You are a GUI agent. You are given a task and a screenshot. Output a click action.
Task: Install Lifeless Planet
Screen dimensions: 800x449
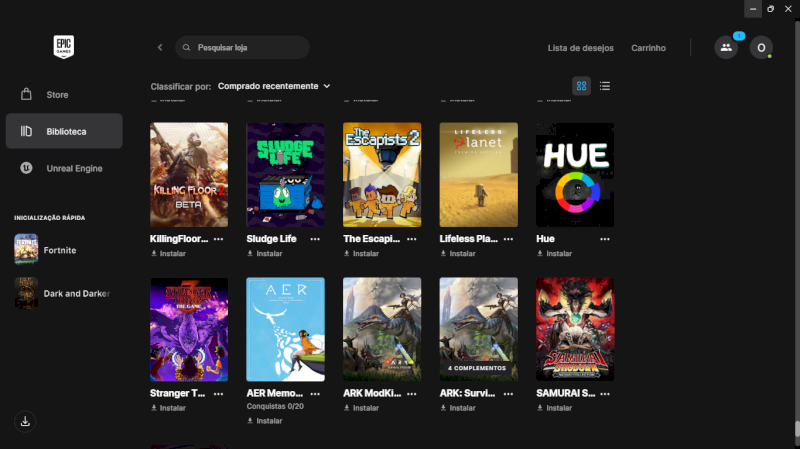[458, 254]
